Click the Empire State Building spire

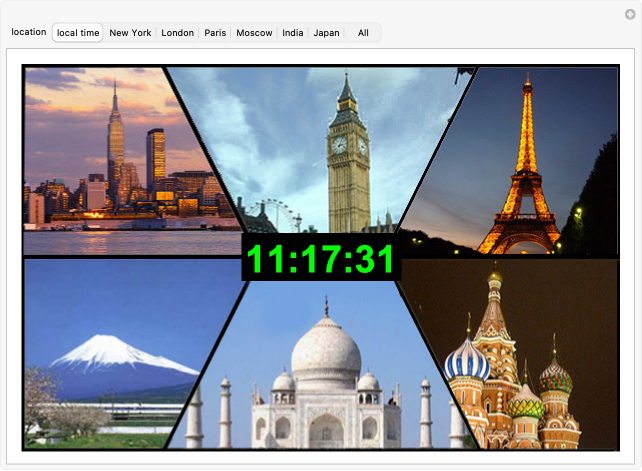point(115,100)
